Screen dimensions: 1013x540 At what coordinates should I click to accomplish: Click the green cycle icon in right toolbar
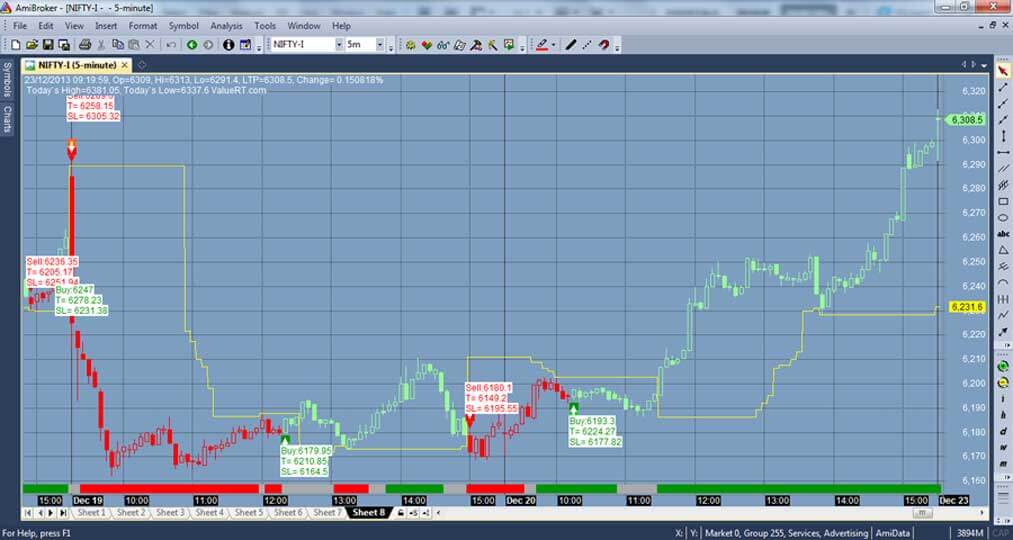pos(1003,366)
